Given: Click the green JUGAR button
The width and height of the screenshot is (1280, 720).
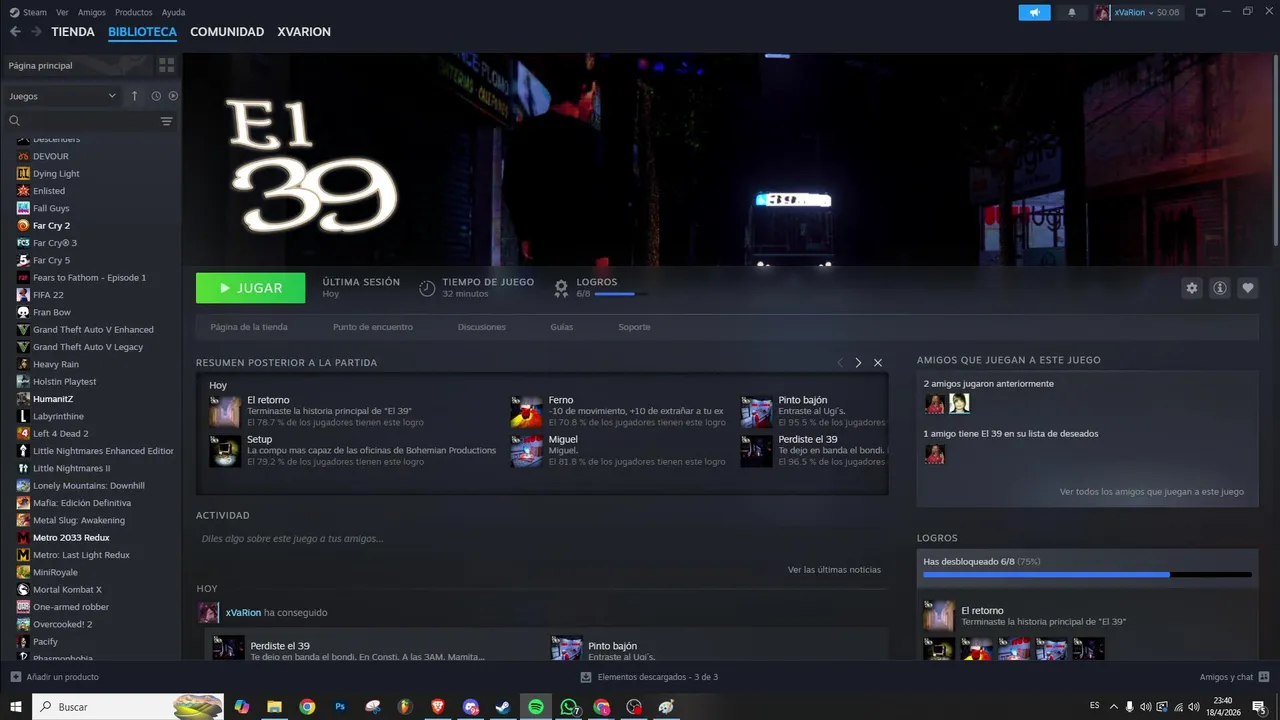Looking at the screenshot, I should pyautogui.click(x=250, y=288).
